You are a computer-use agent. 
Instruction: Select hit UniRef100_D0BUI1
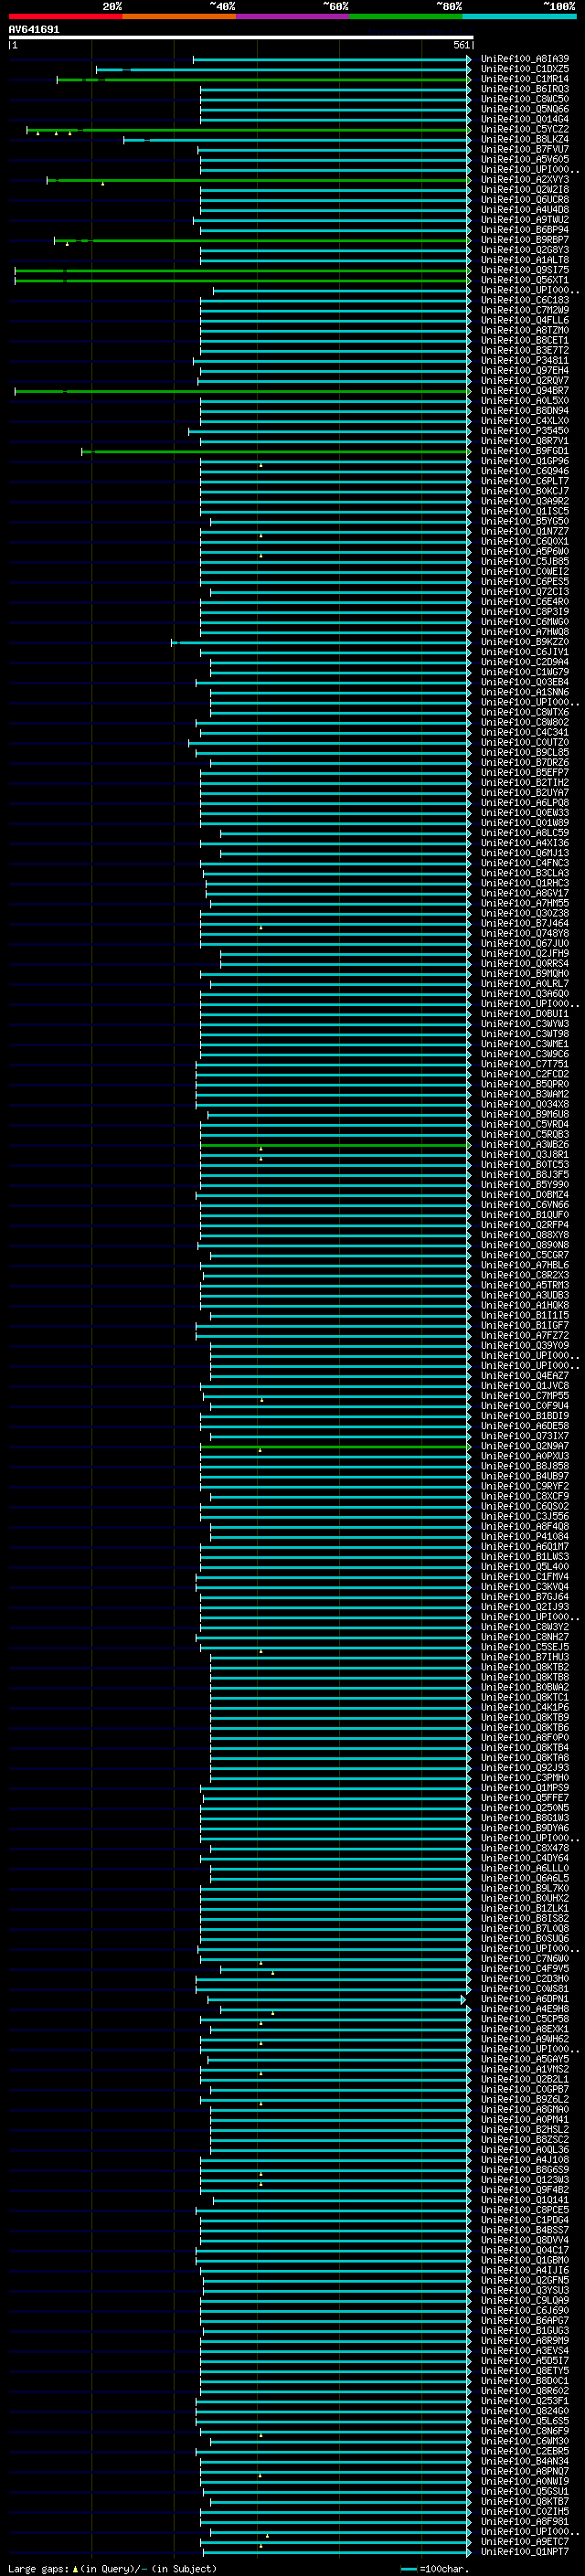524,1014
